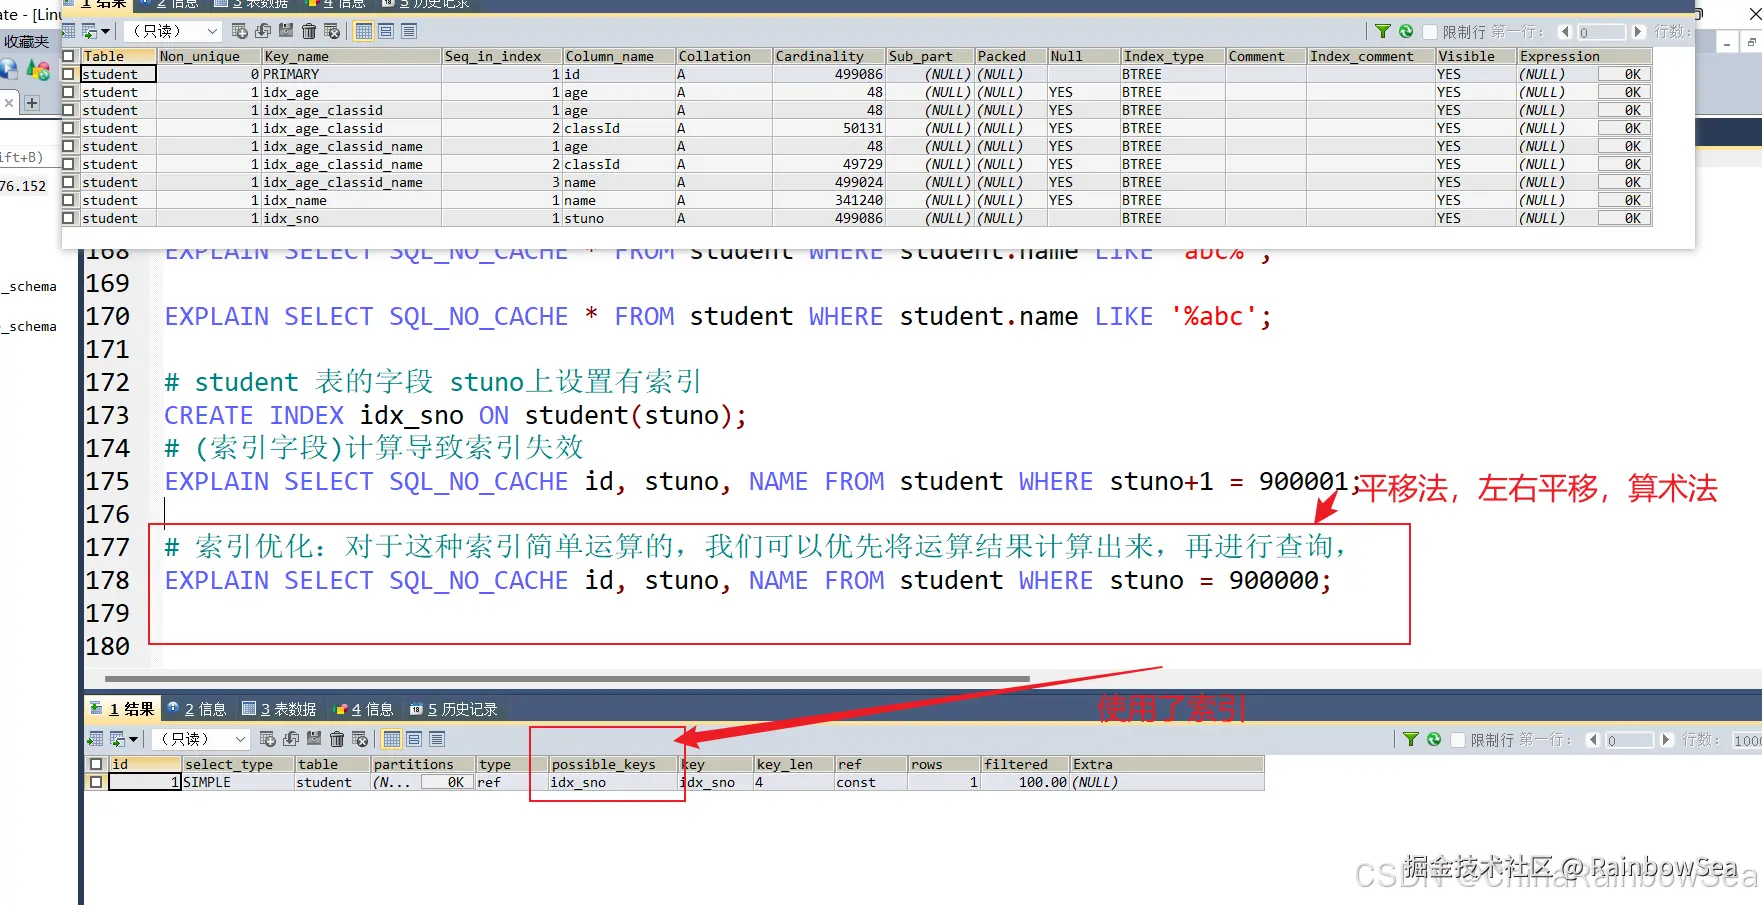Screen dimensions: 1762x905
Task: Check the row checkbox for PRIMARY index
Action: pos(69,74)
